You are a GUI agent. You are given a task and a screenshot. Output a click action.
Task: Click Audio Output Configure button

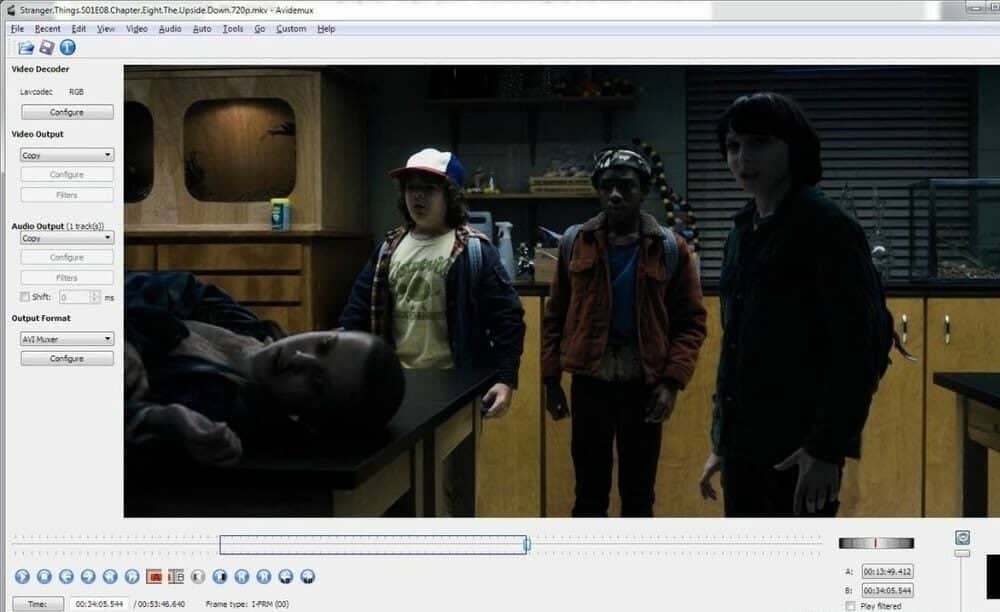67,257
